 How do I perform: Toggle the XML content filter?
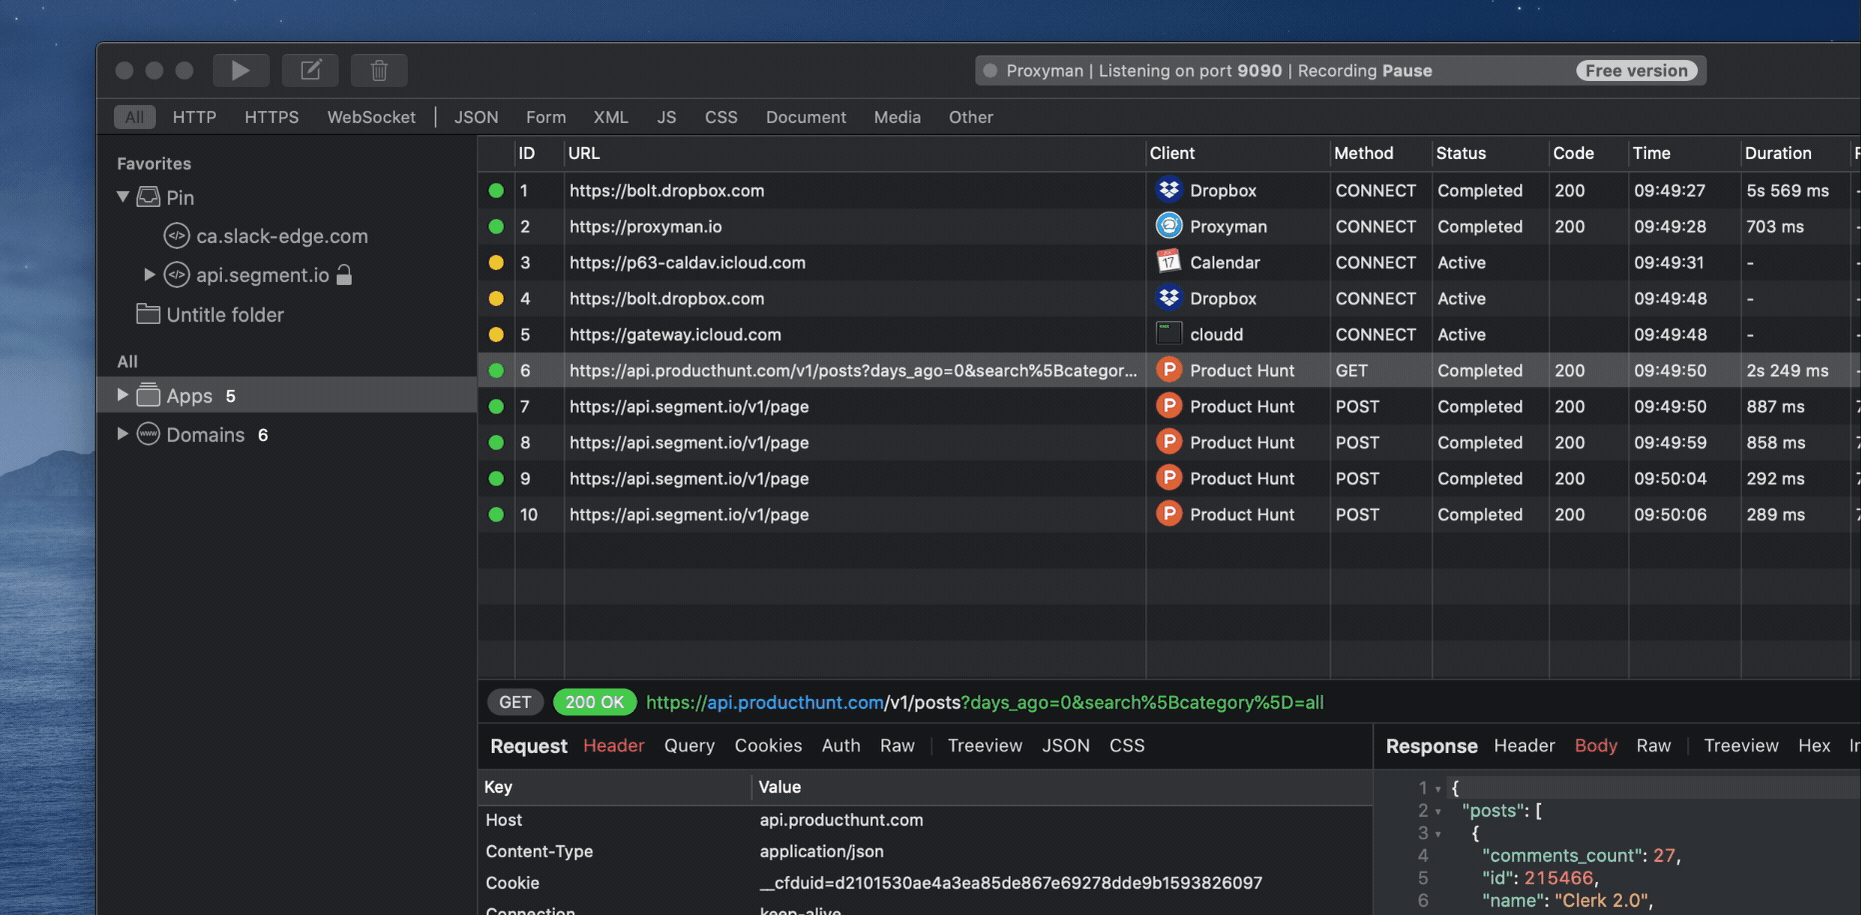(611, 117)
